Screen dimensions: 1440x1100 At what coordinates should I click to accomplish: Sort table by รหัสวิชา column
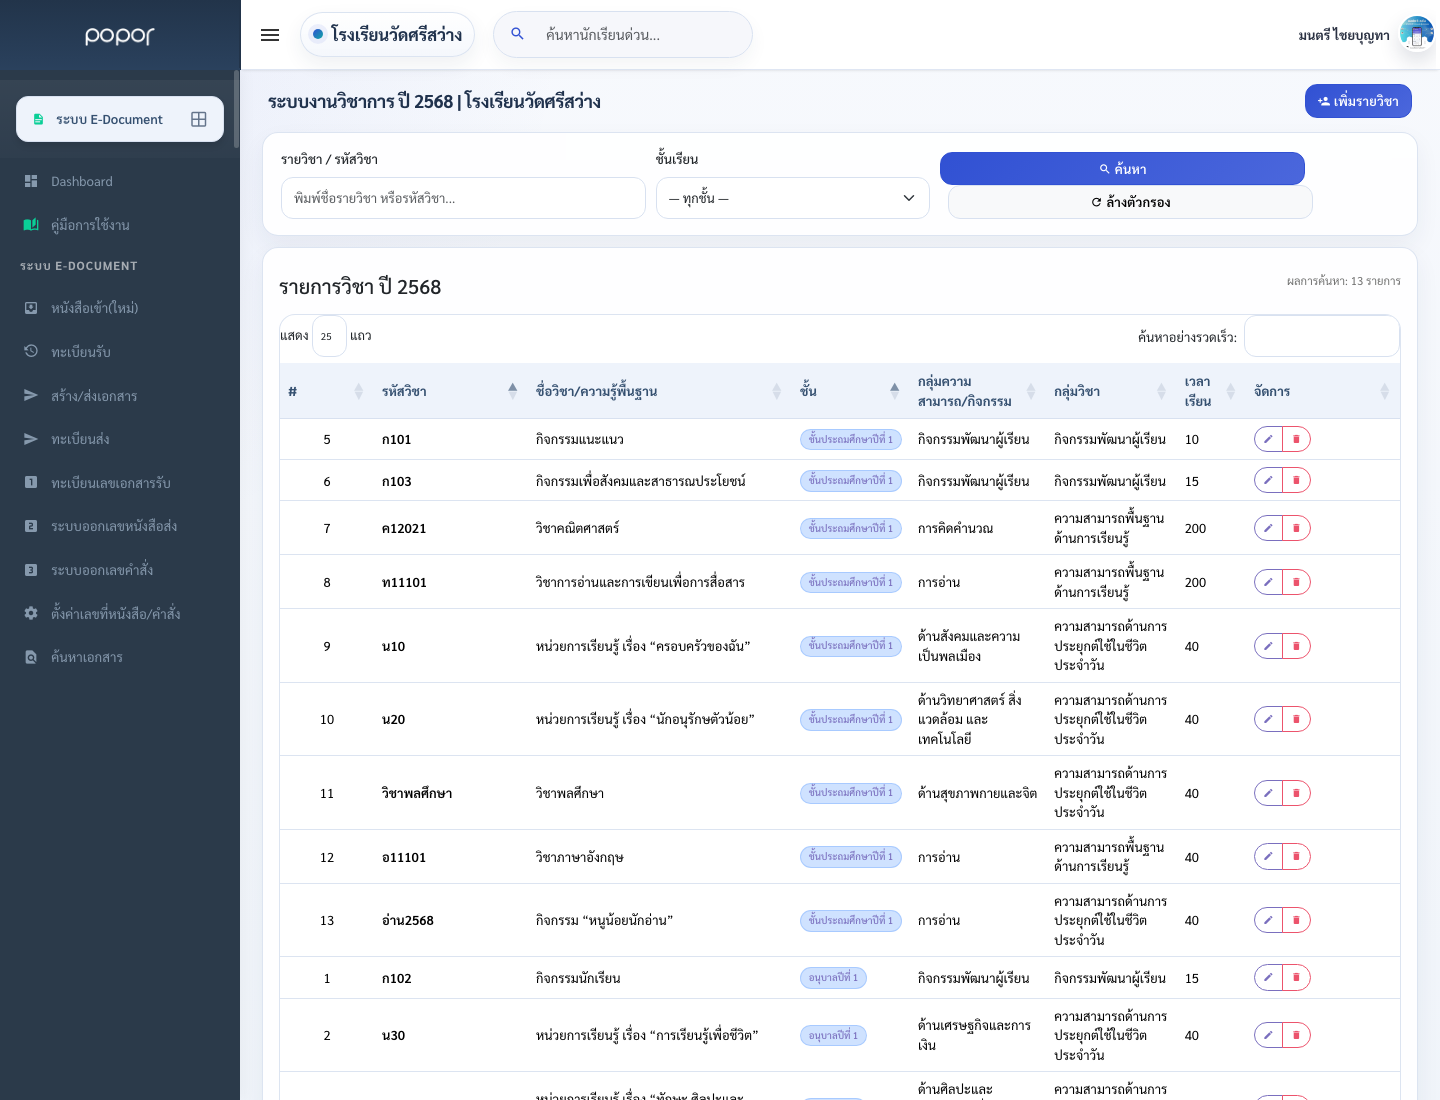point(449,391)
